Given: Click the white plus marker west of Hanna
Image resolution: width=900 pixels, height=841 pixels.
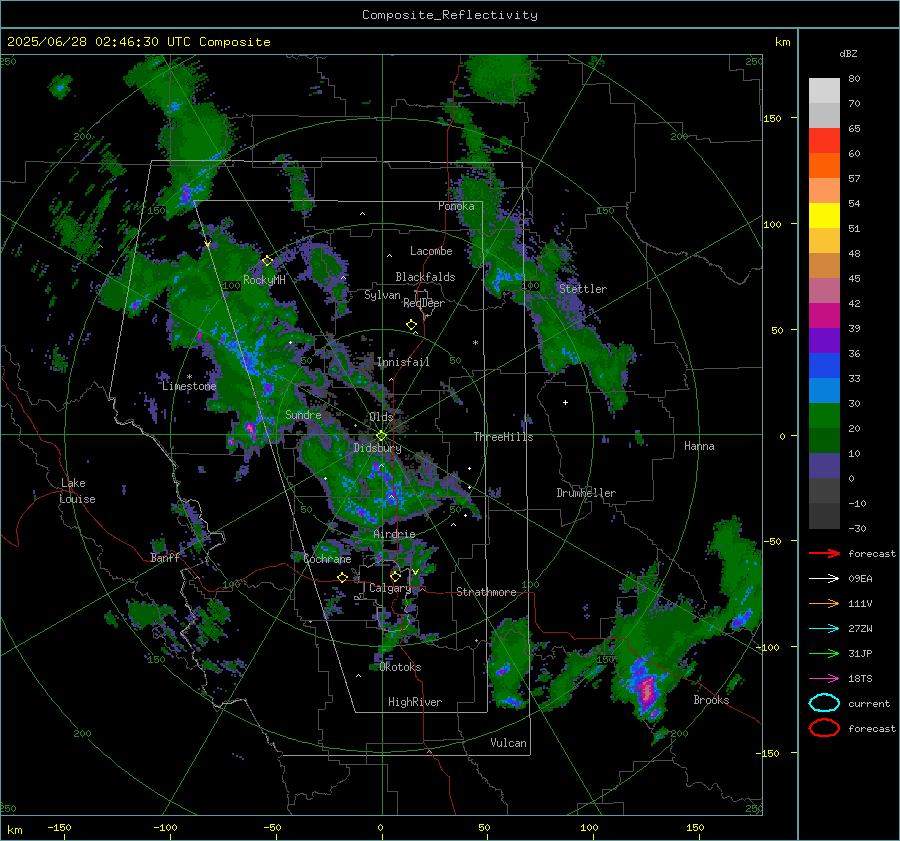Looking at the screenshot, I should point(565,402).
